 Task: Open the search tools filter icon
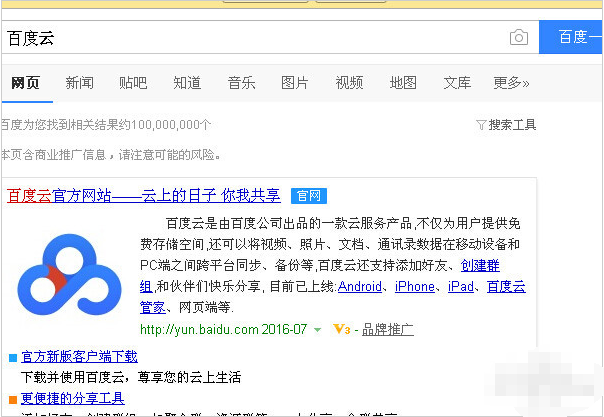[x=481, y=125]
